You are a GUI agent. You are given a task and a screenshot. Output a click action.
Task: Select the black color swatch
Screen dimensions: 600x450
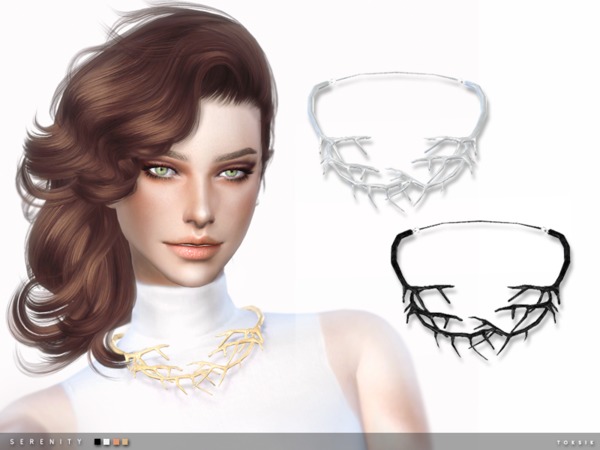[x=96, y=440]
